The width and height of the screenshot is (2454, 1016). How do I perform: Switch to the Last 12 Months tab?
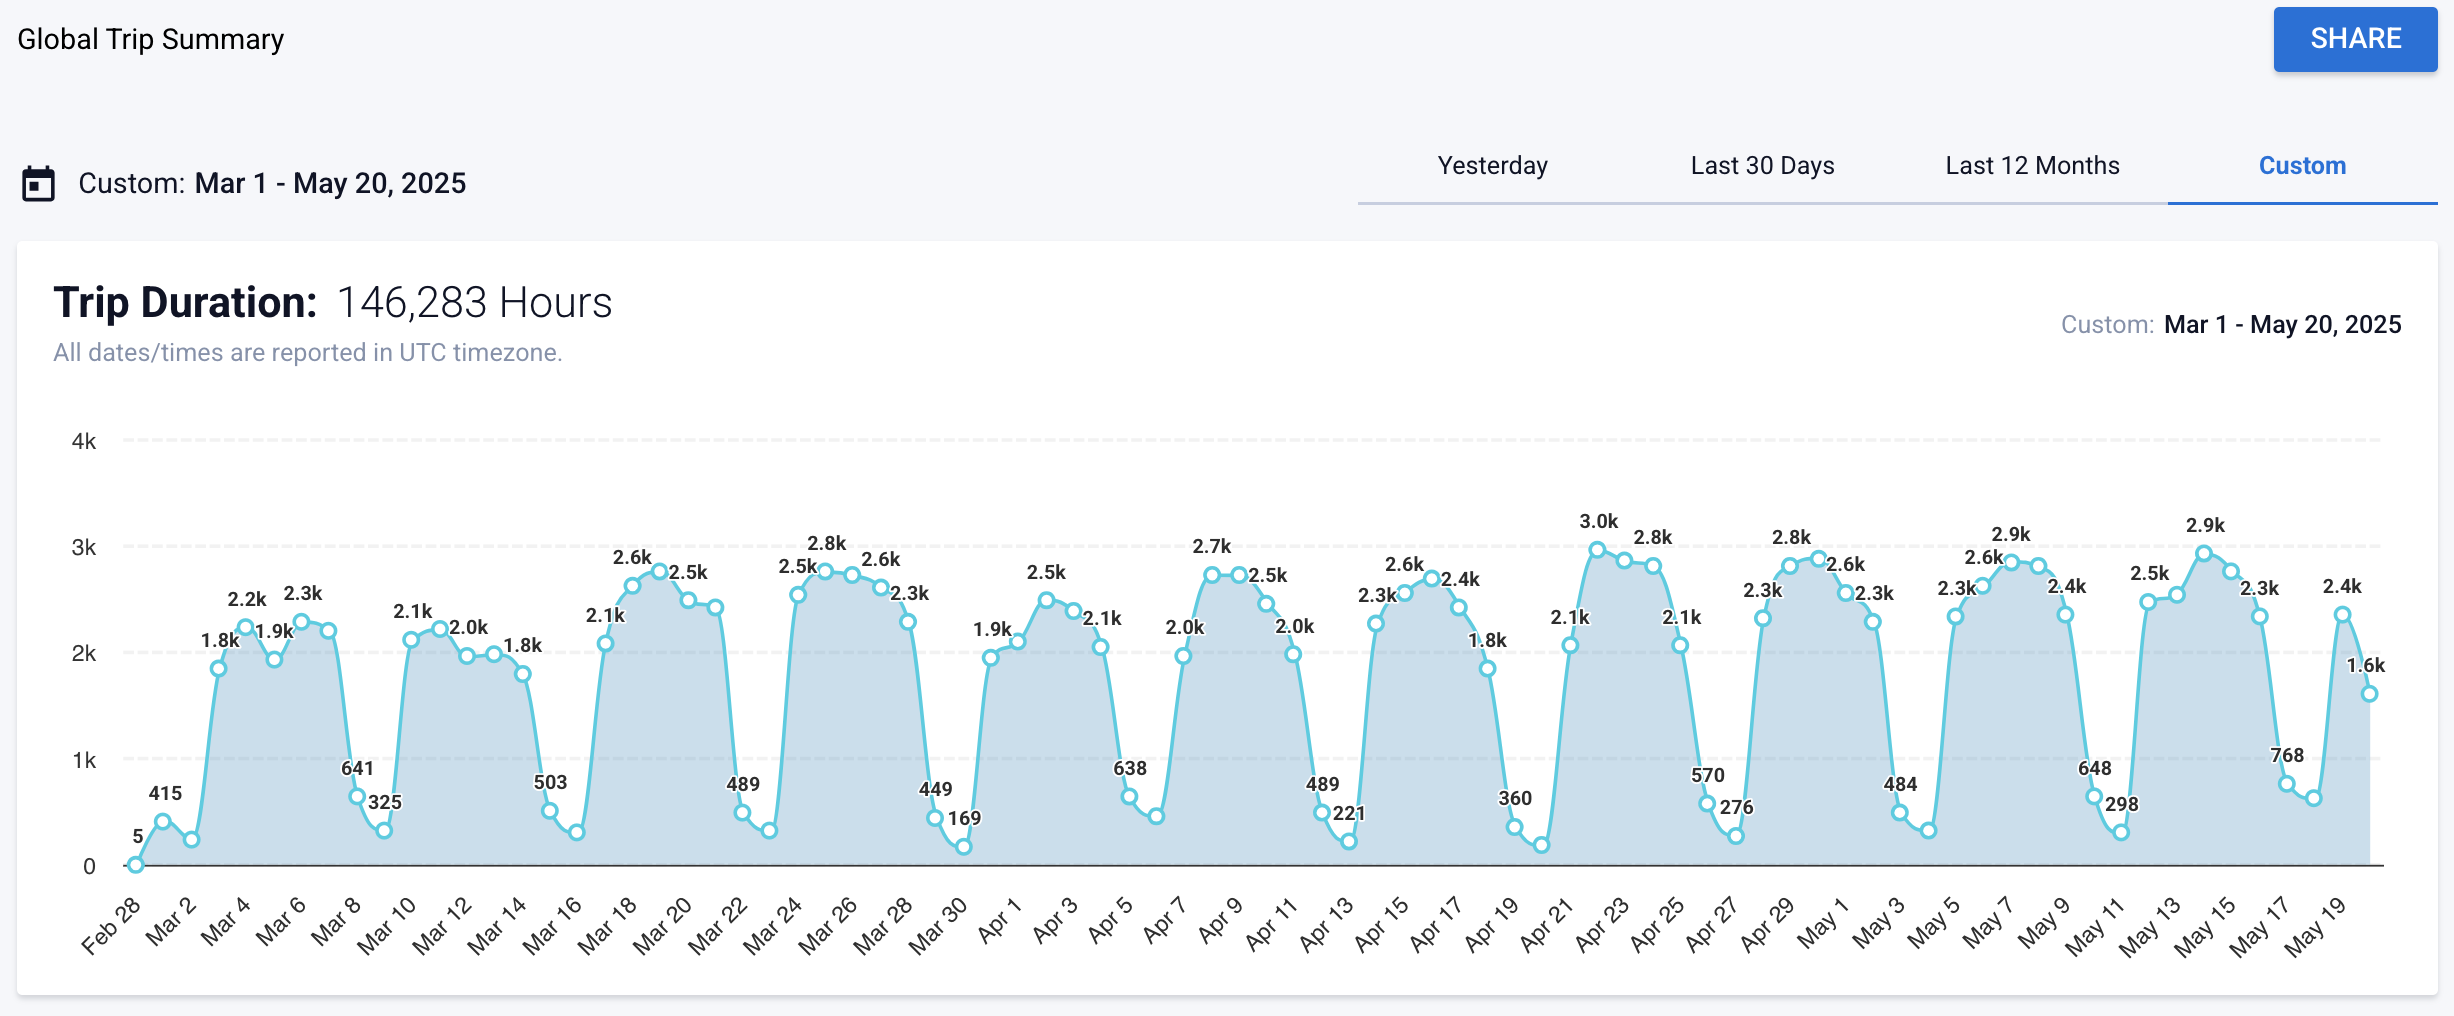2032,166
